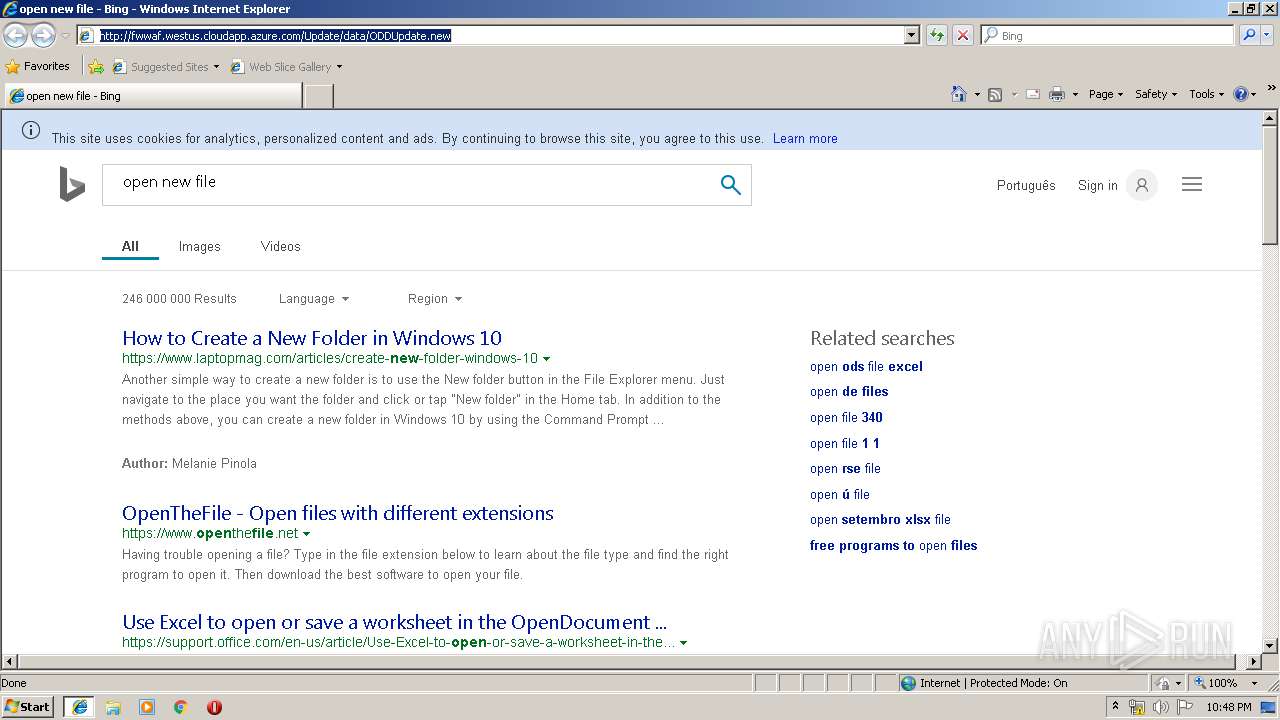The width and height of the screenshot is (1280, 720).
Task: Show hidden system tray icons
Action: click(x=1115, y=707)
